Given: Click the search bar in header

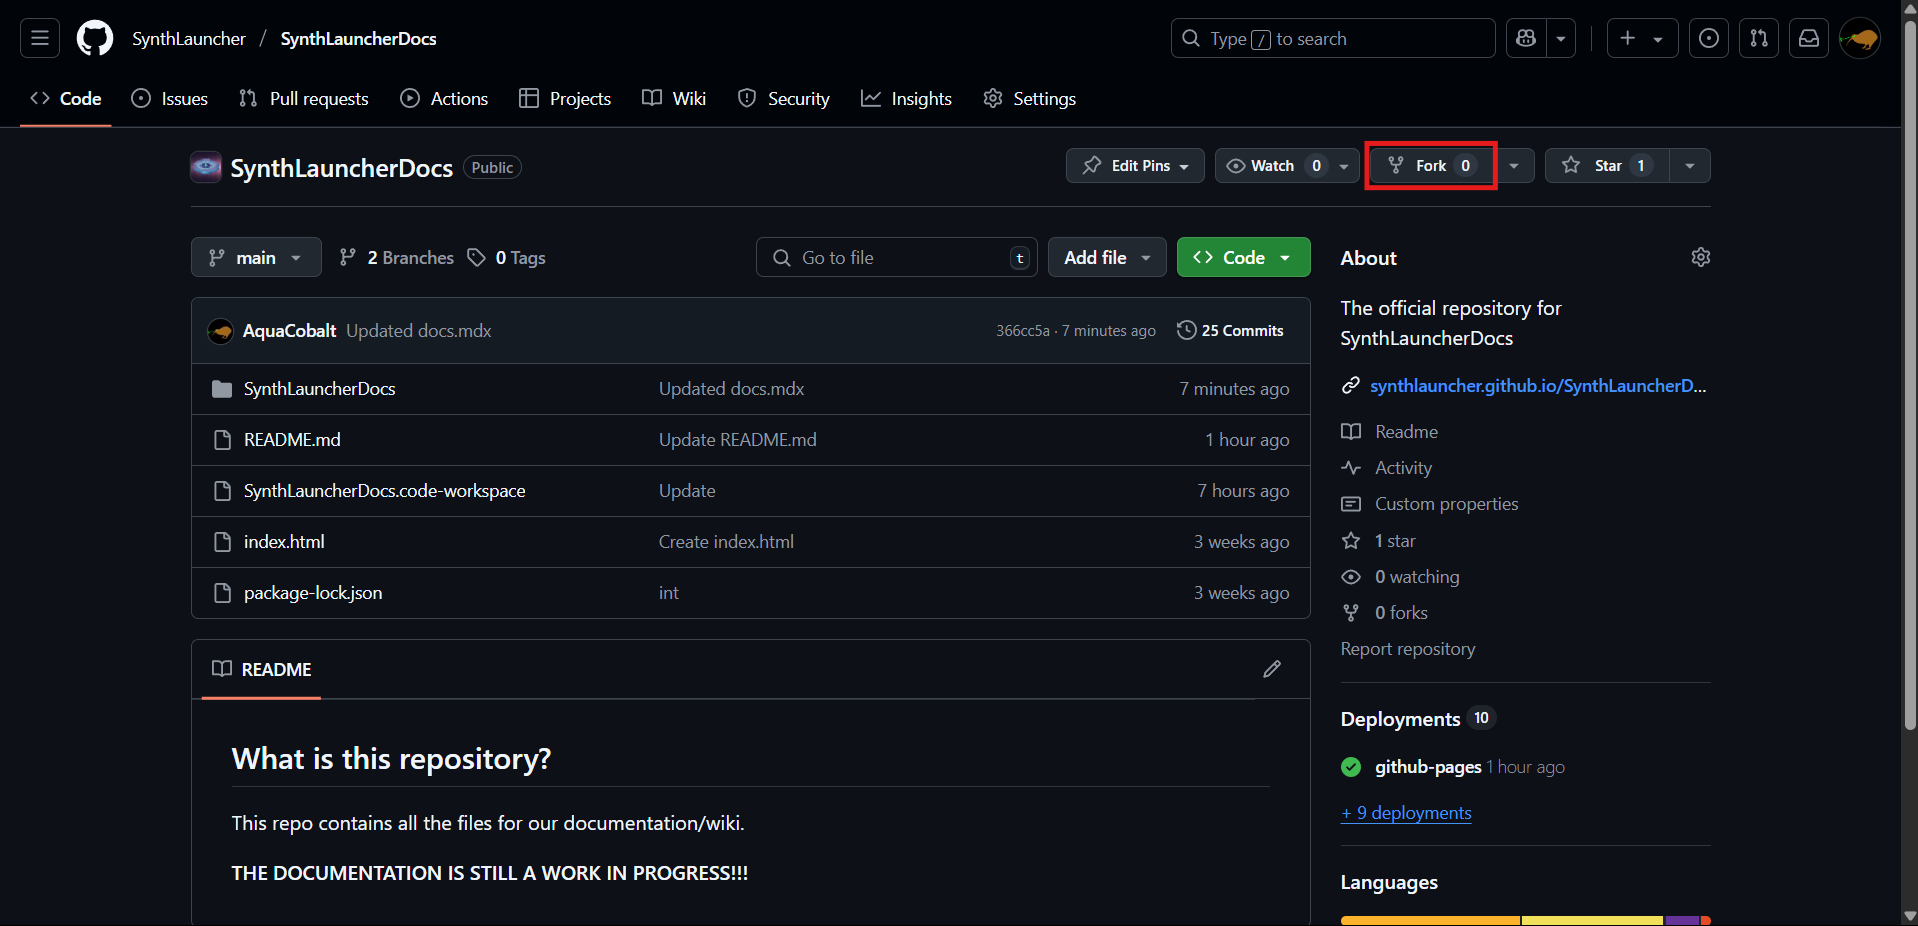Looking at the screenshot, I should (x=1333, y=38).
